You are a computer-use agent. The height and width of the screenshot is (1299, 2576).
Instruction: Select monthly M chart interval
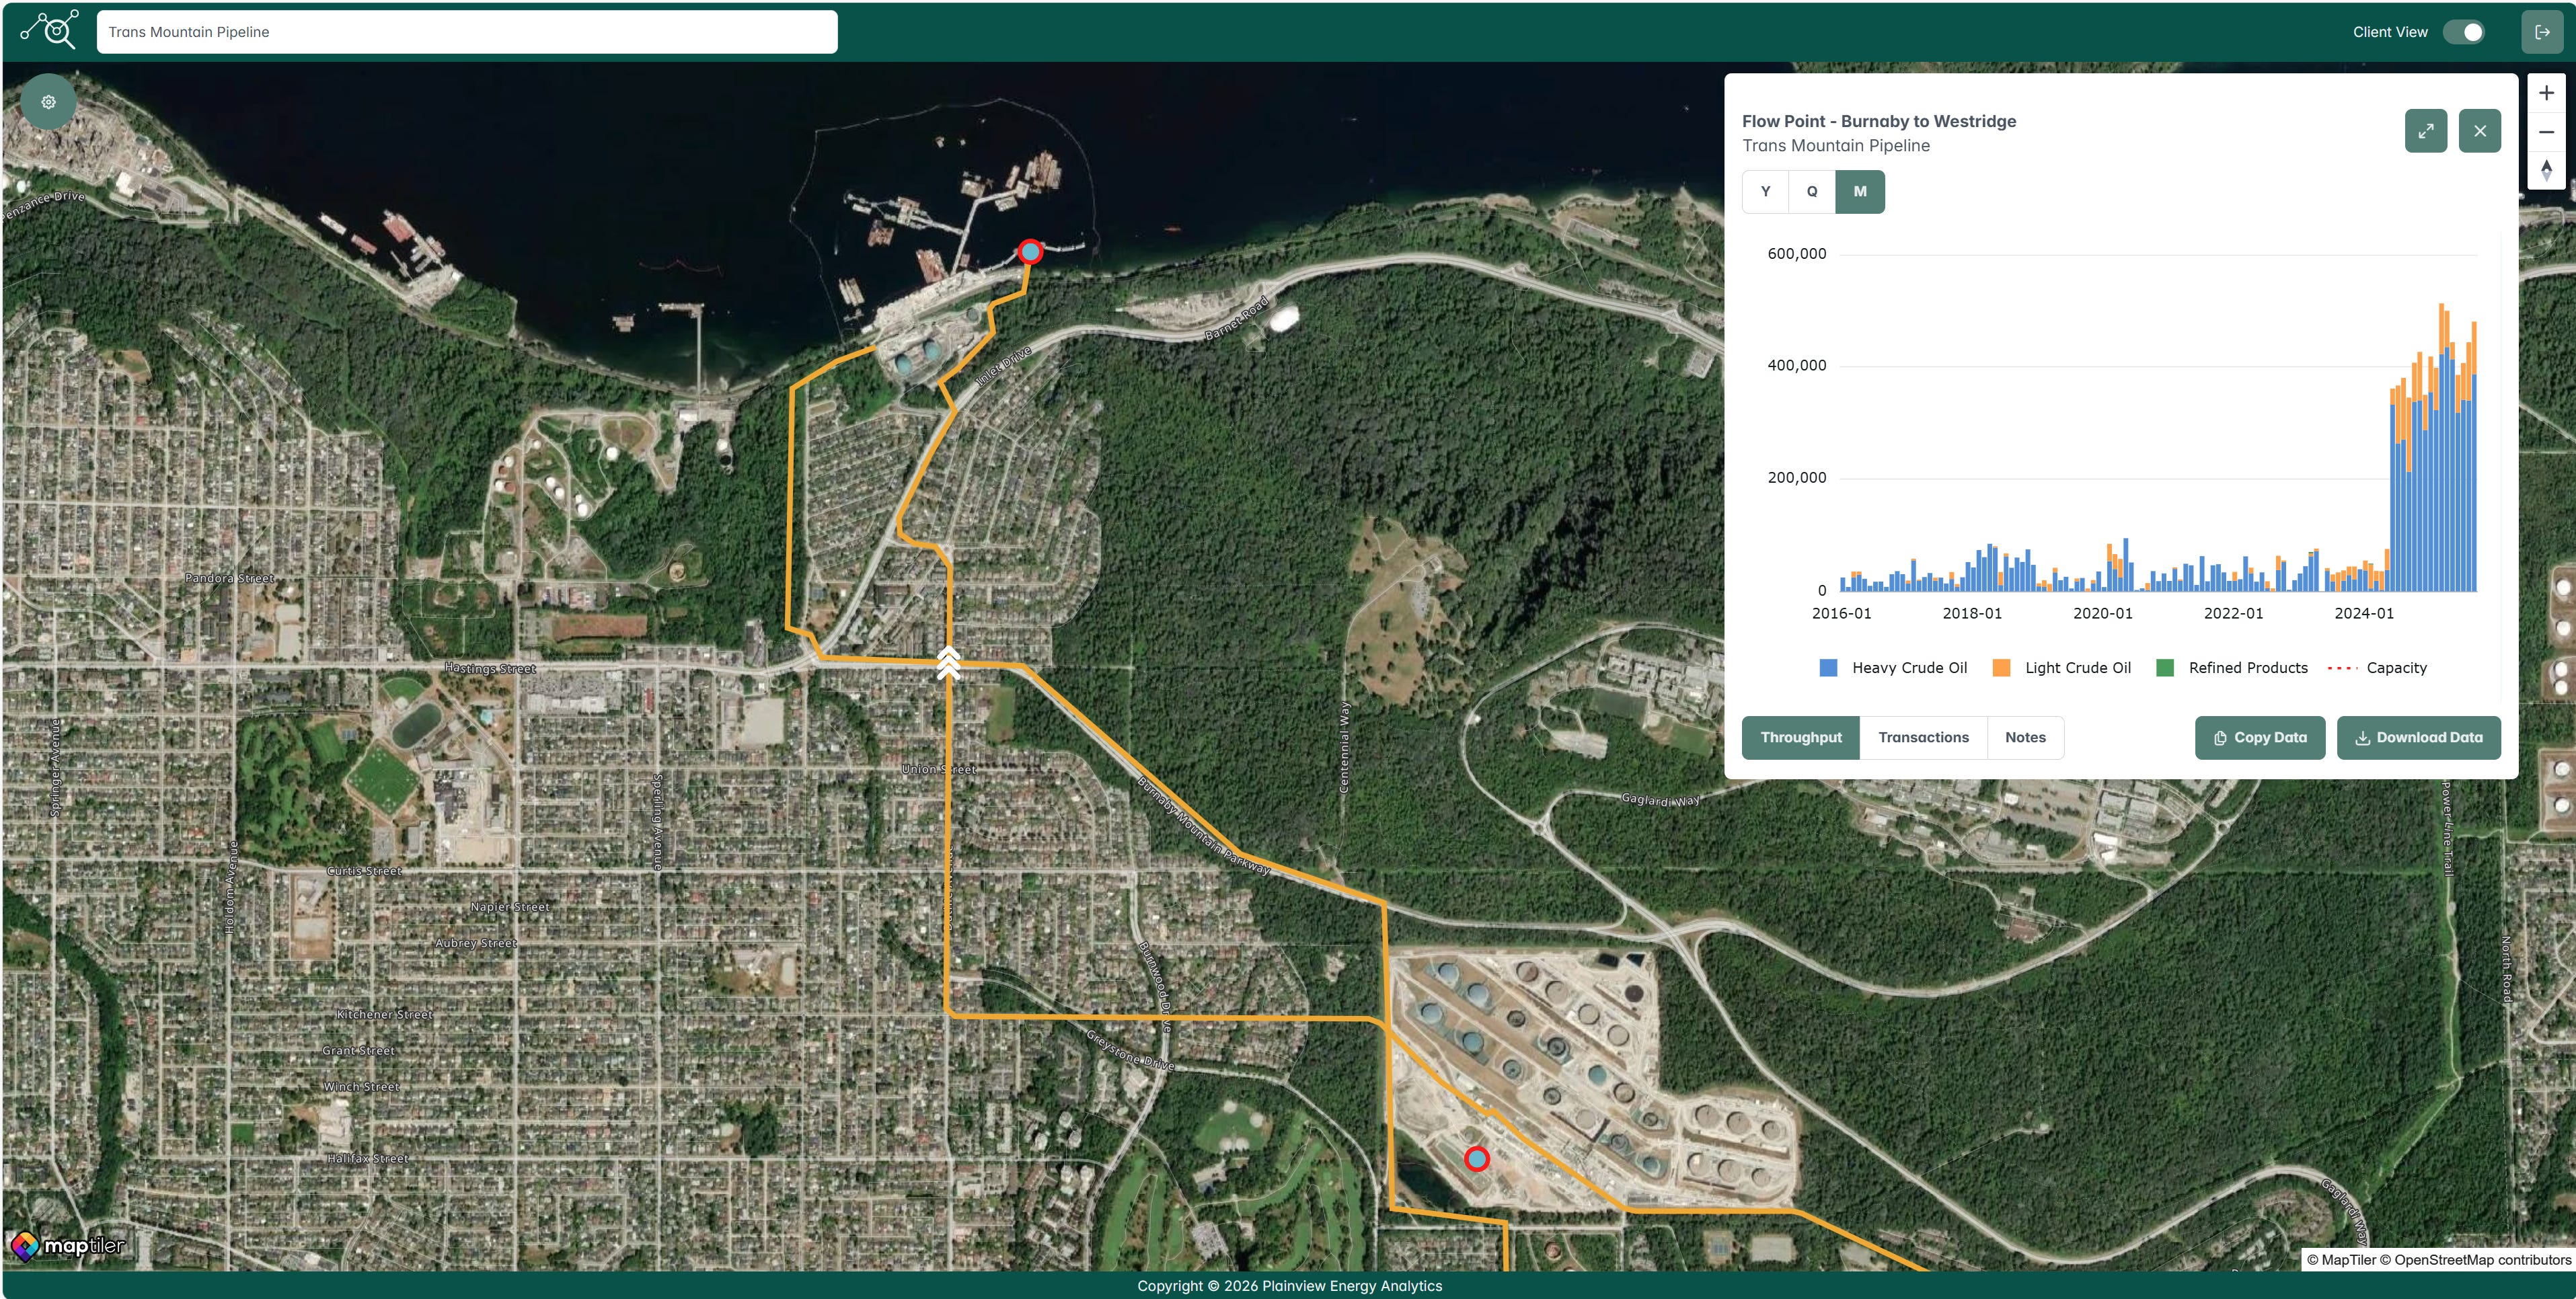click(x=1859, y=191)
